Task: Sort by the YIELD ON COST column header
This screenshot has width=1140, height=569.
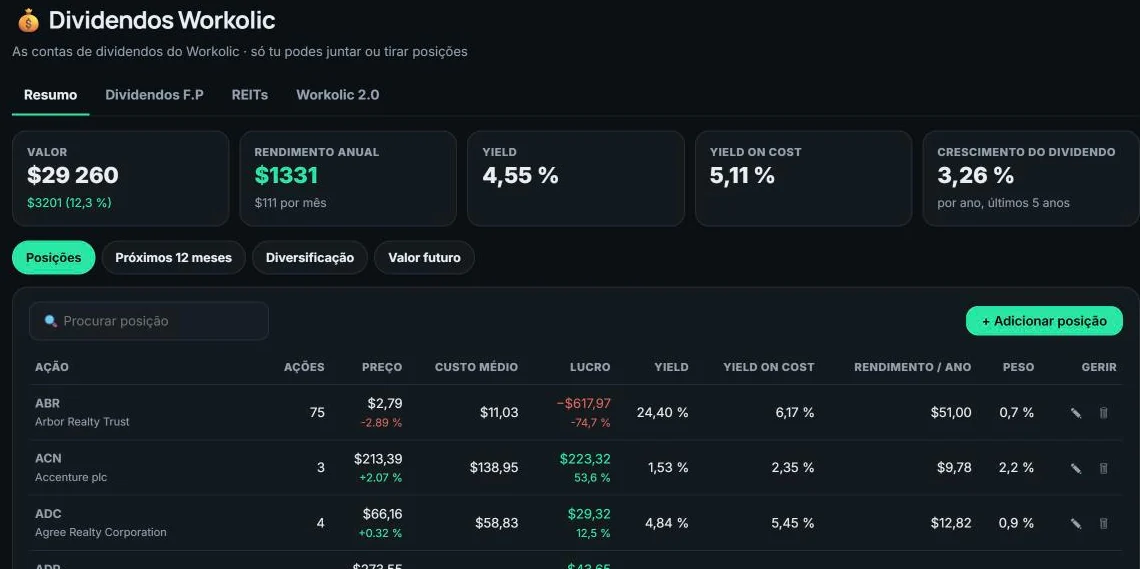Action: [768, 367]
